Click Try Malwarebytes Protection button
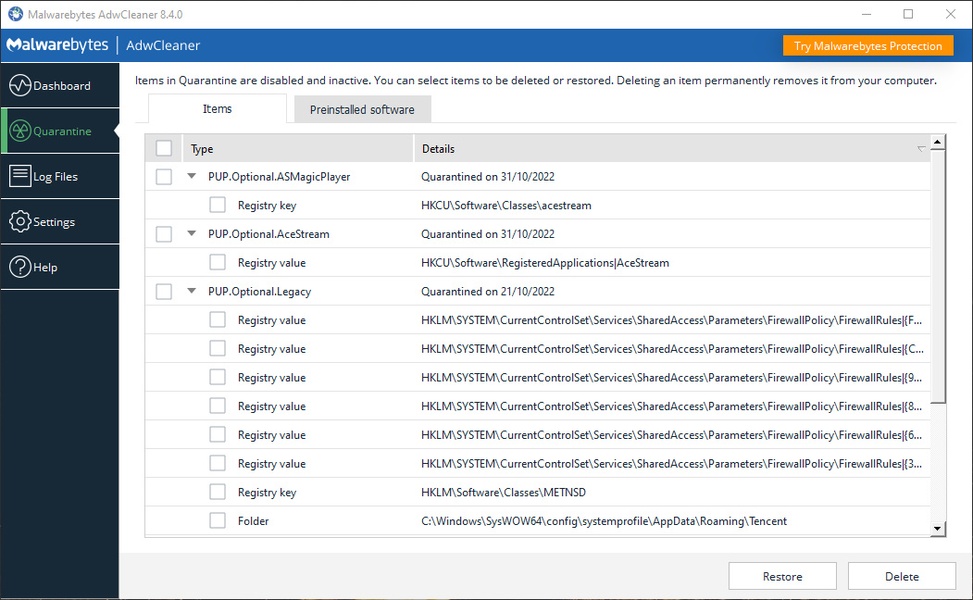The image size is (973, 600). [x=868, y=46]
